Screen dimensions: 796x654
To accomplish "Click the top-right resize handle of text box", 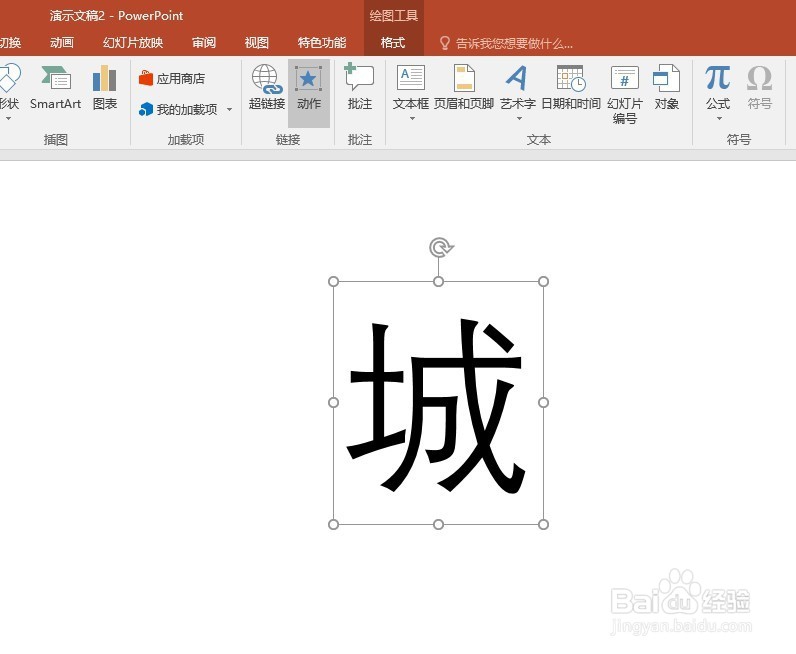I will 543,281.
